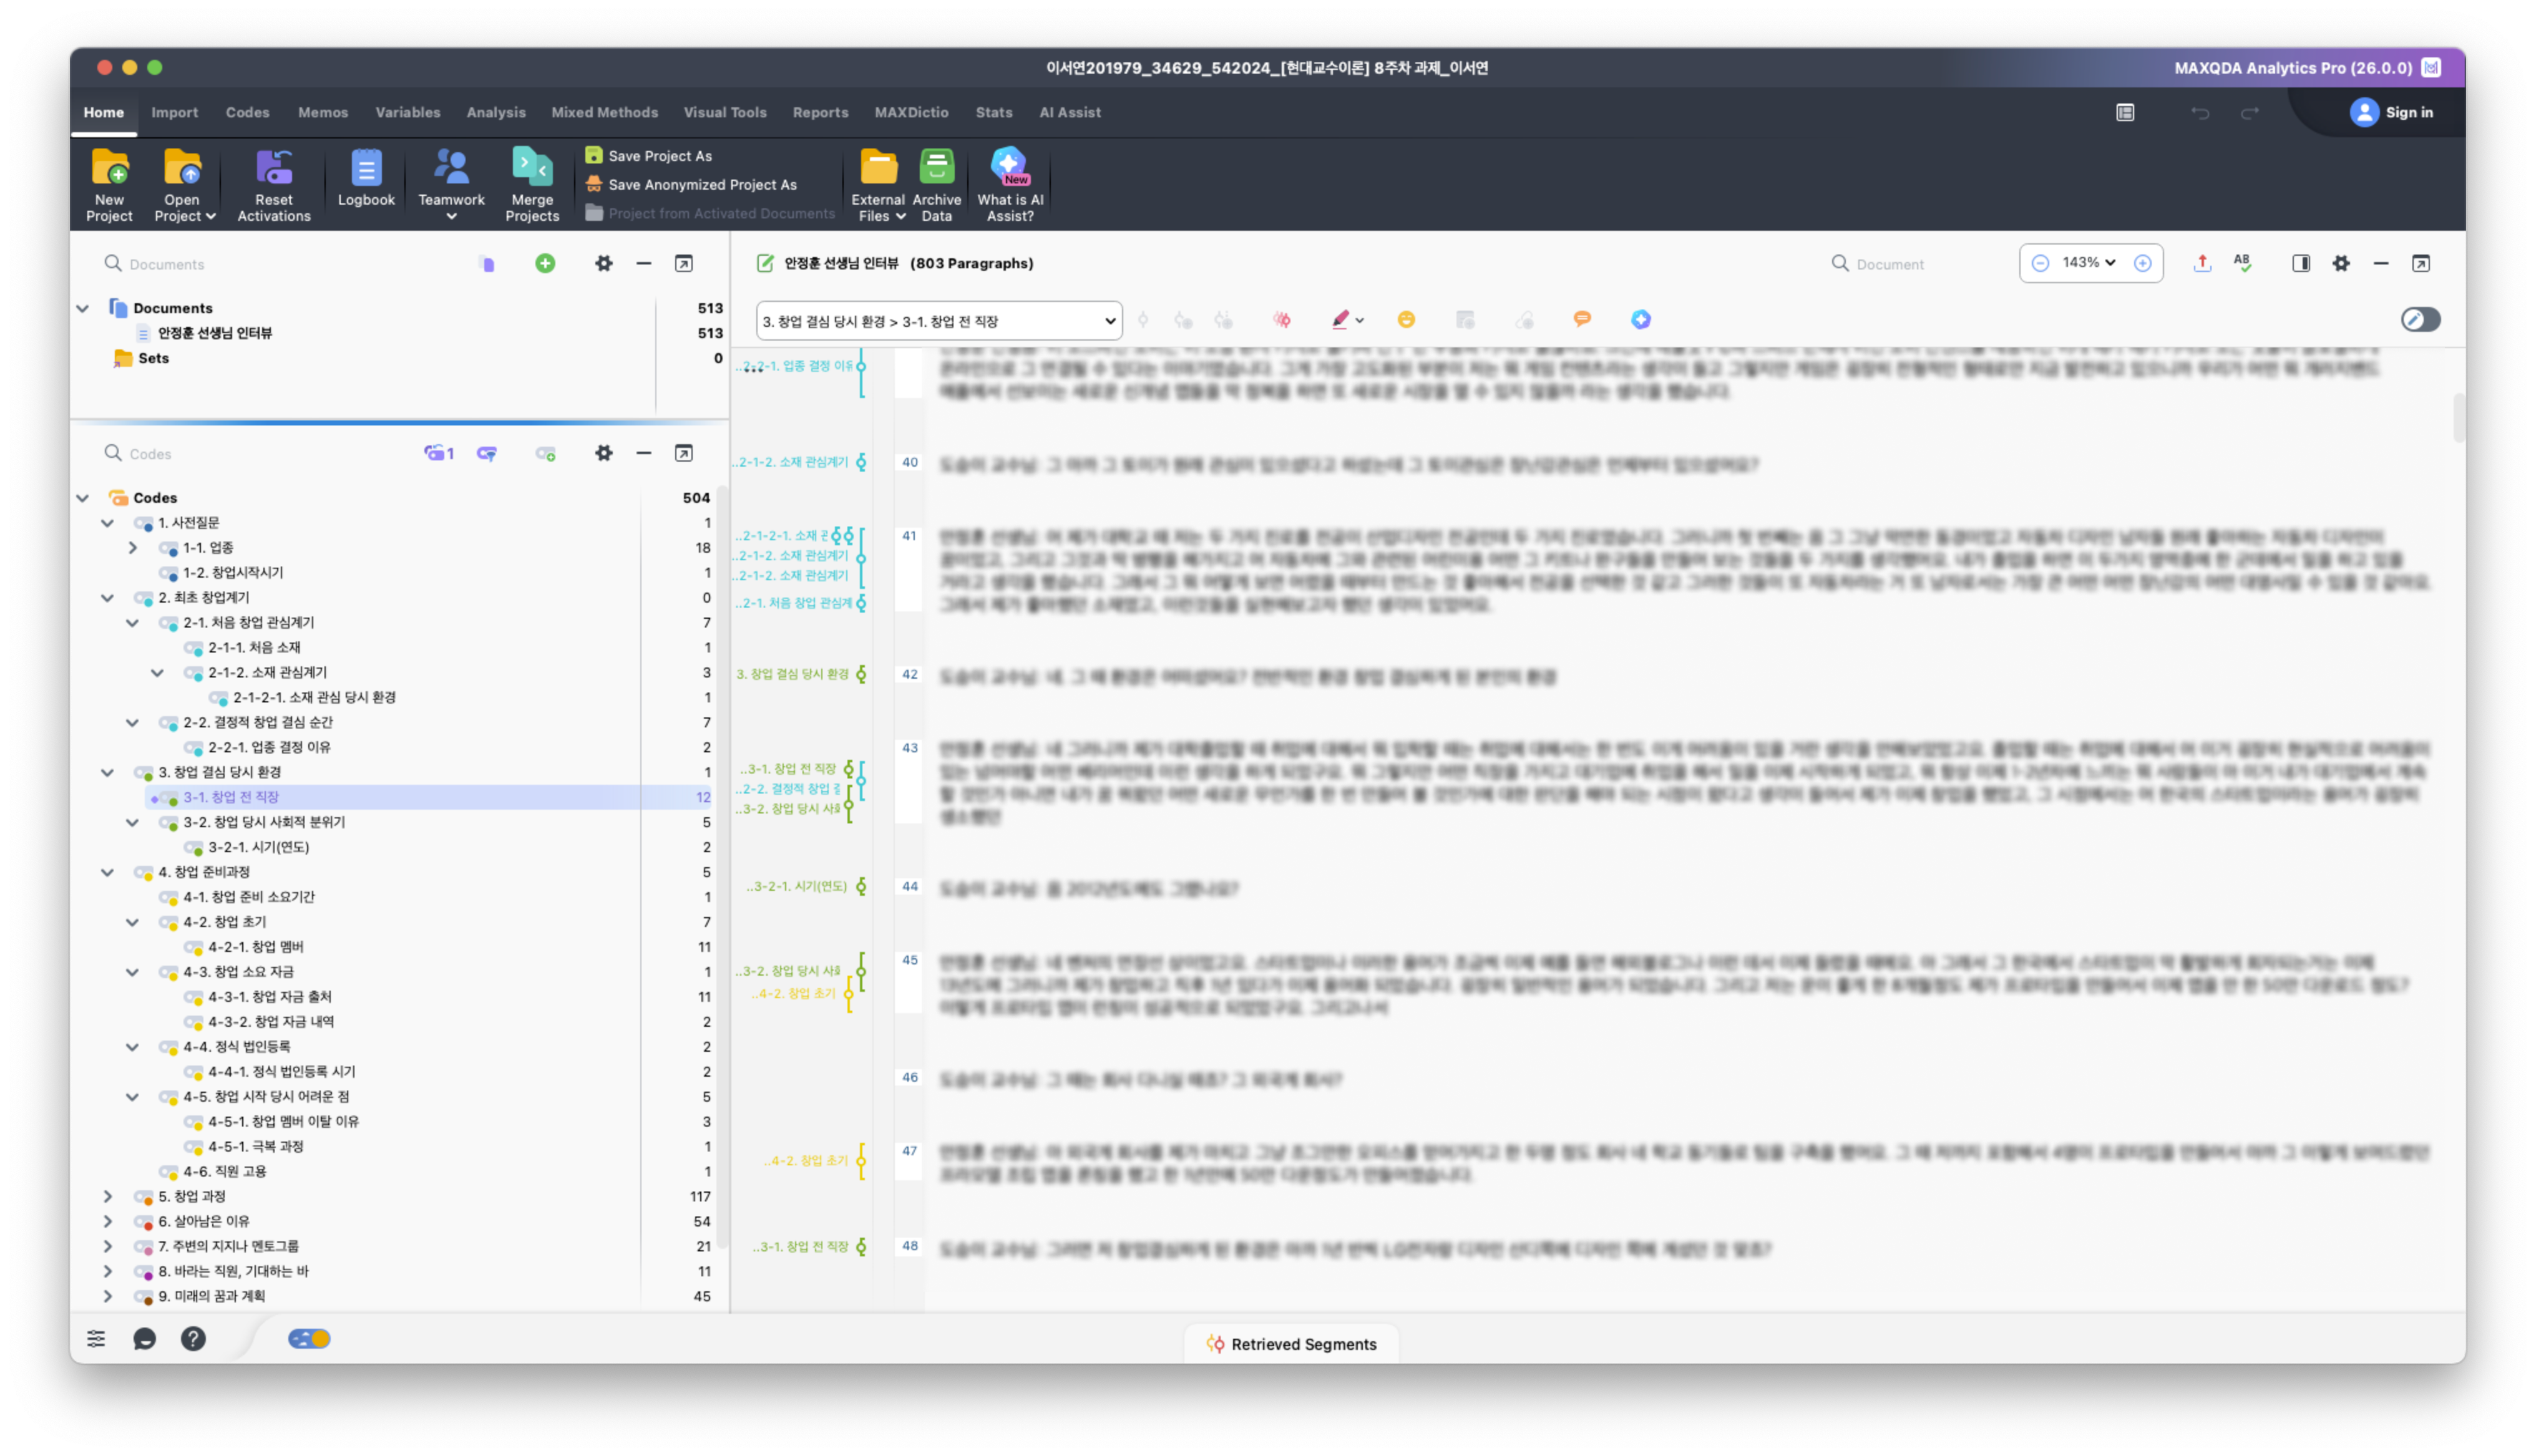Viewport: 2536px width, 1456px height.
Task: Open the code selection dropdown
Action: coord(939,321)
